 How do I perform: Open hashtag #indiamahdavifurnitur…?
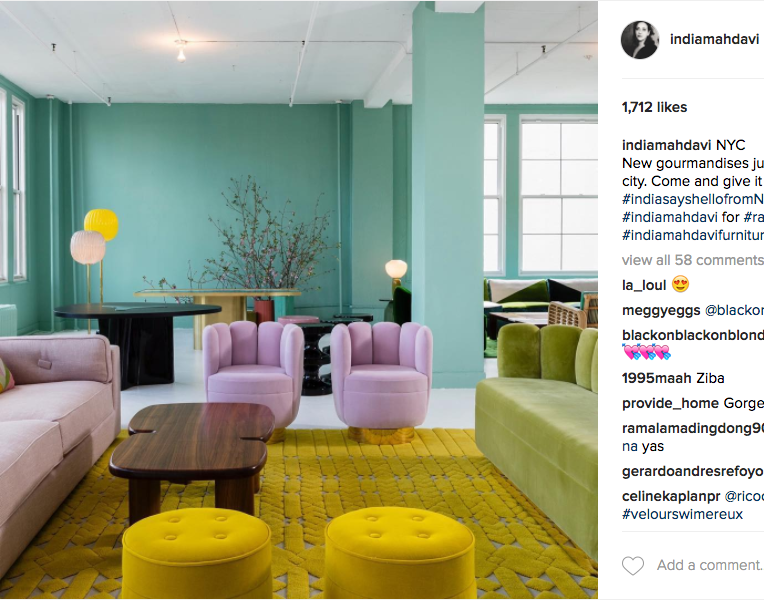pos(693,235)
